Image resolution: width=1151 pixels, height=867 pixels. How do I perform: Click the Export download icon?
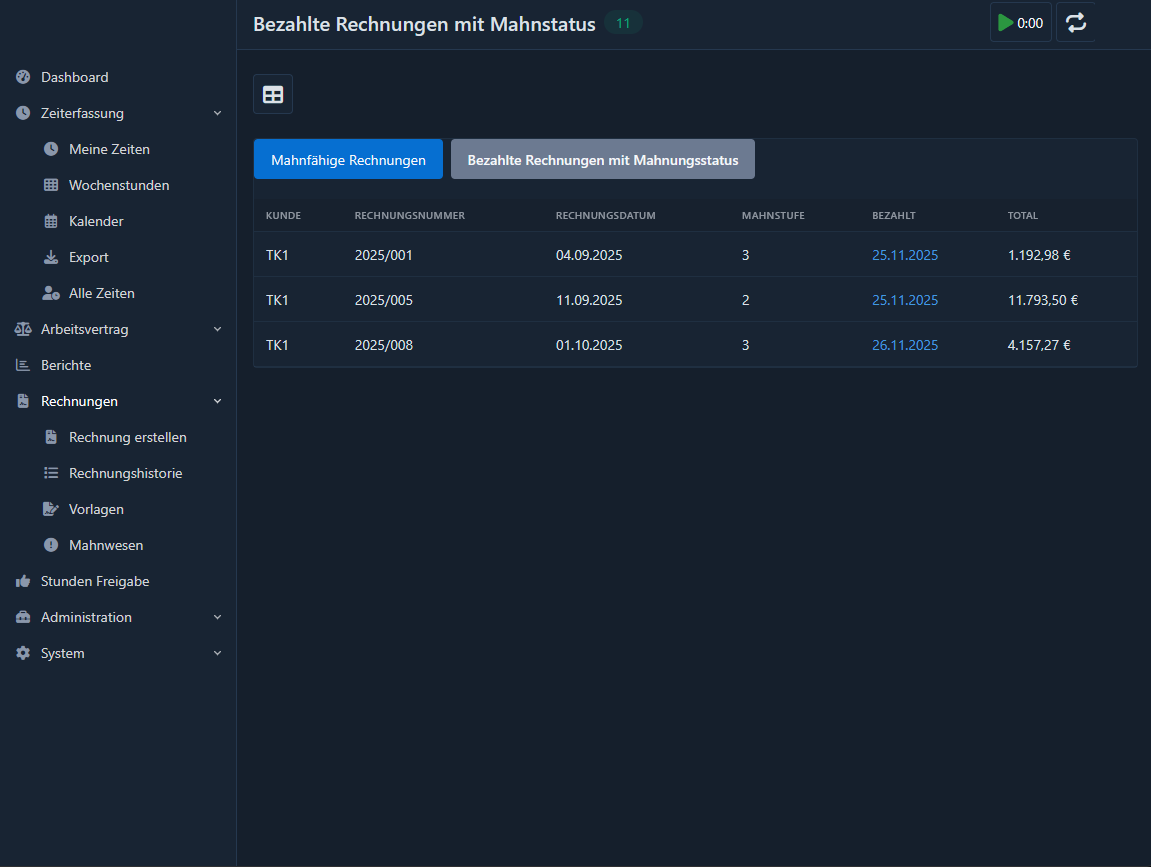point(50,257)
